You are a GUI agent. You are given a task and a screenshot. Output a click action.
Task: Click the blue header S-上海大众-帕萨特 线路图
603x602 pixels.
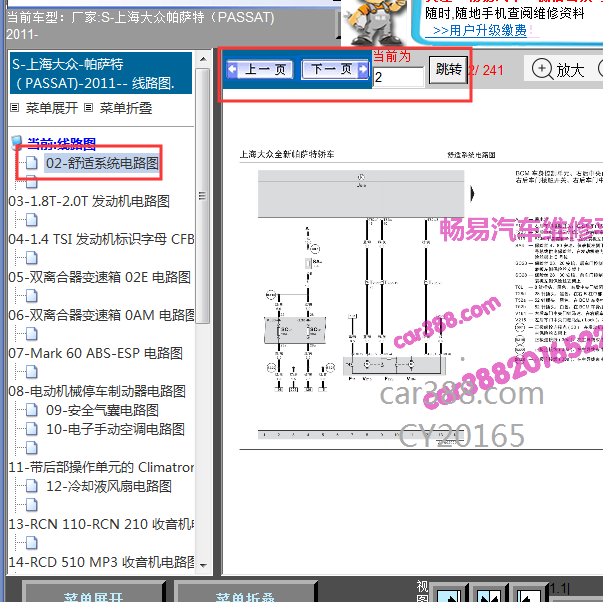(x=100, y=73)
